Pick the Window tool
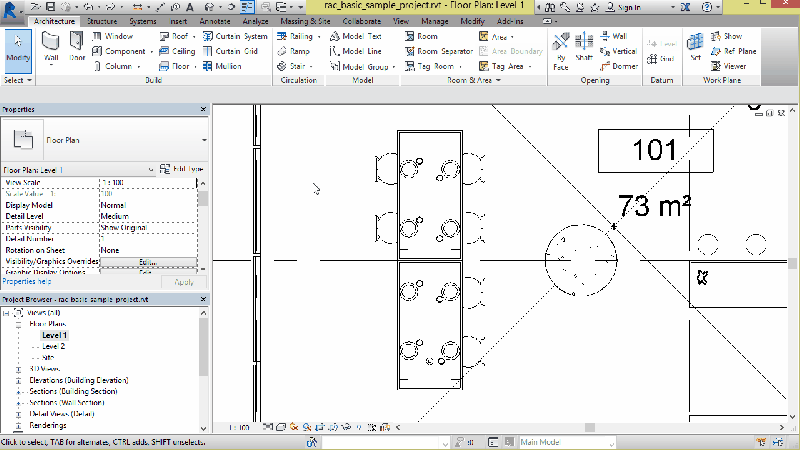Screen dimensions: 800x450 [x=113, y=36]
